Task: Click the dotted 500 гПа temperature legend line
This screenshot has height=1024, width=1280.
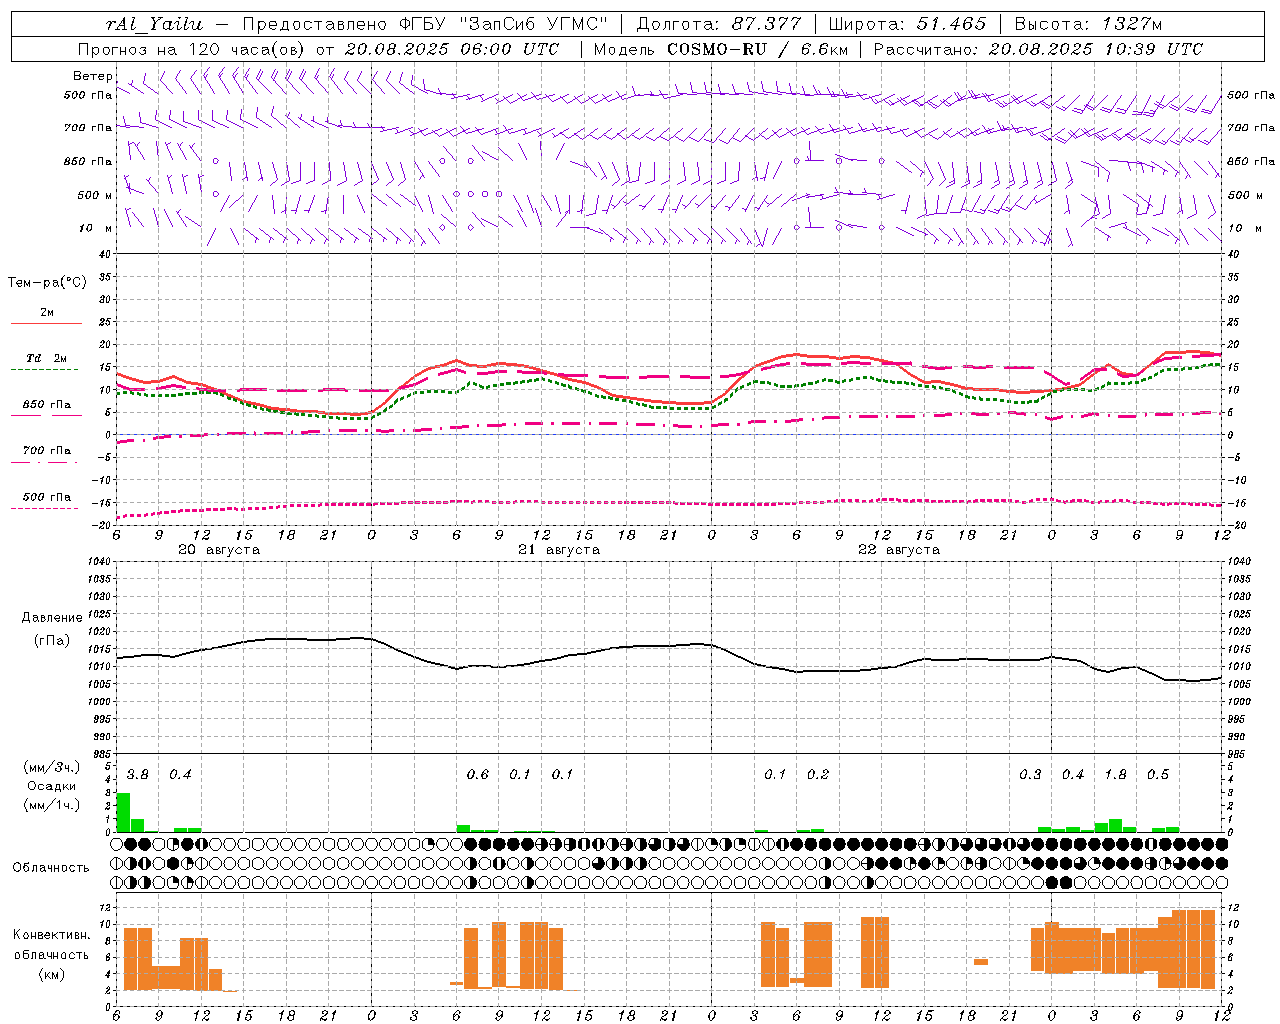Action: coord(45,508)
